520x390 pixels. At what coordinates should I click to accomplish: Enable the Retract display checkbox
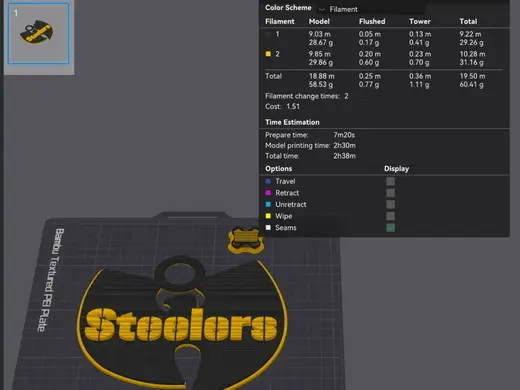pos(390,193)
